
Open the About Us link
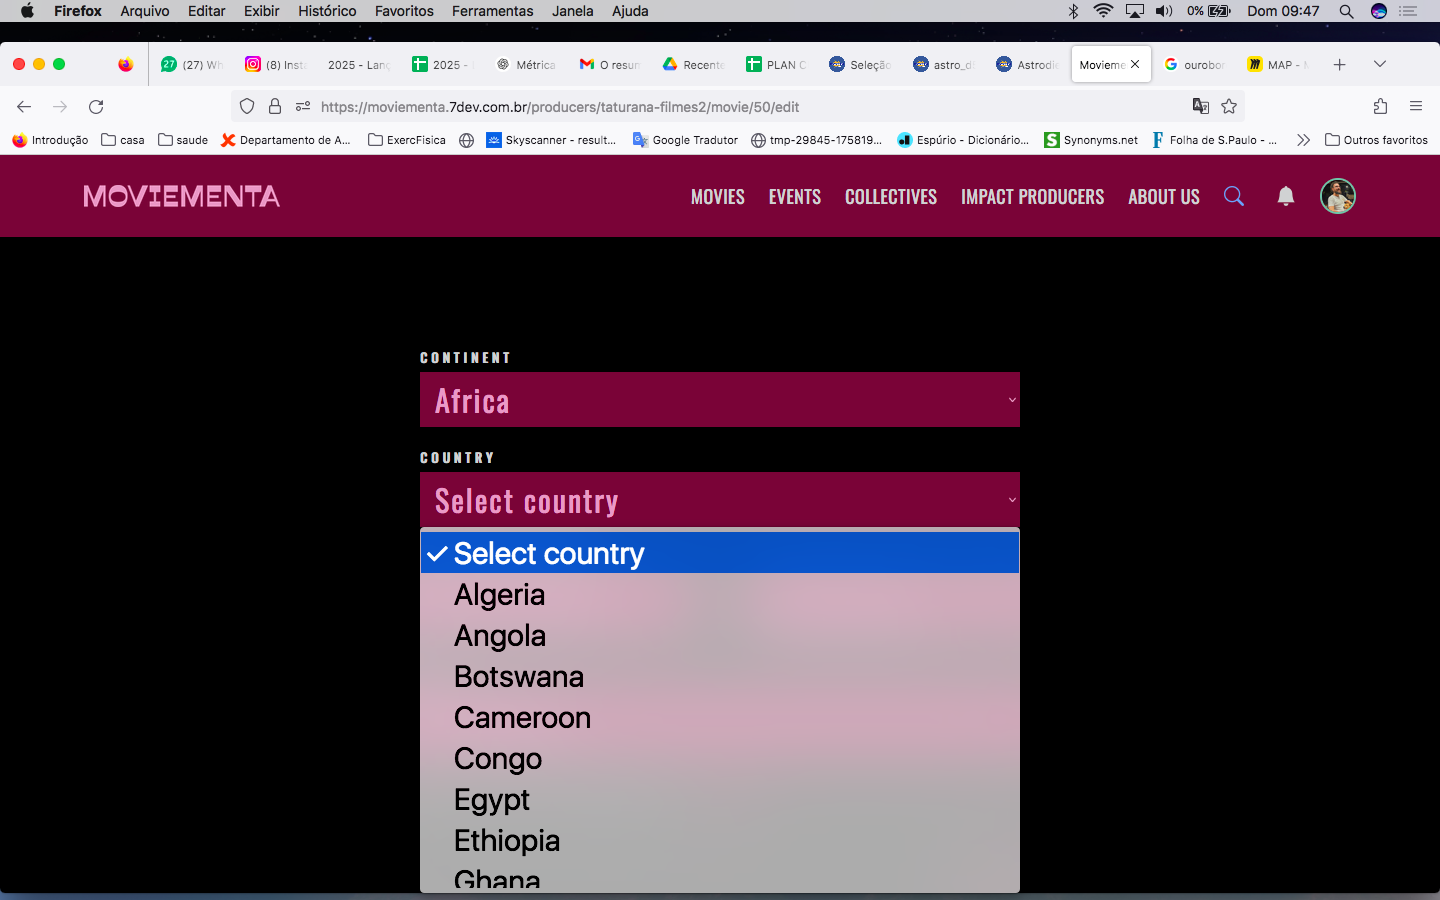click(1163, 197)
